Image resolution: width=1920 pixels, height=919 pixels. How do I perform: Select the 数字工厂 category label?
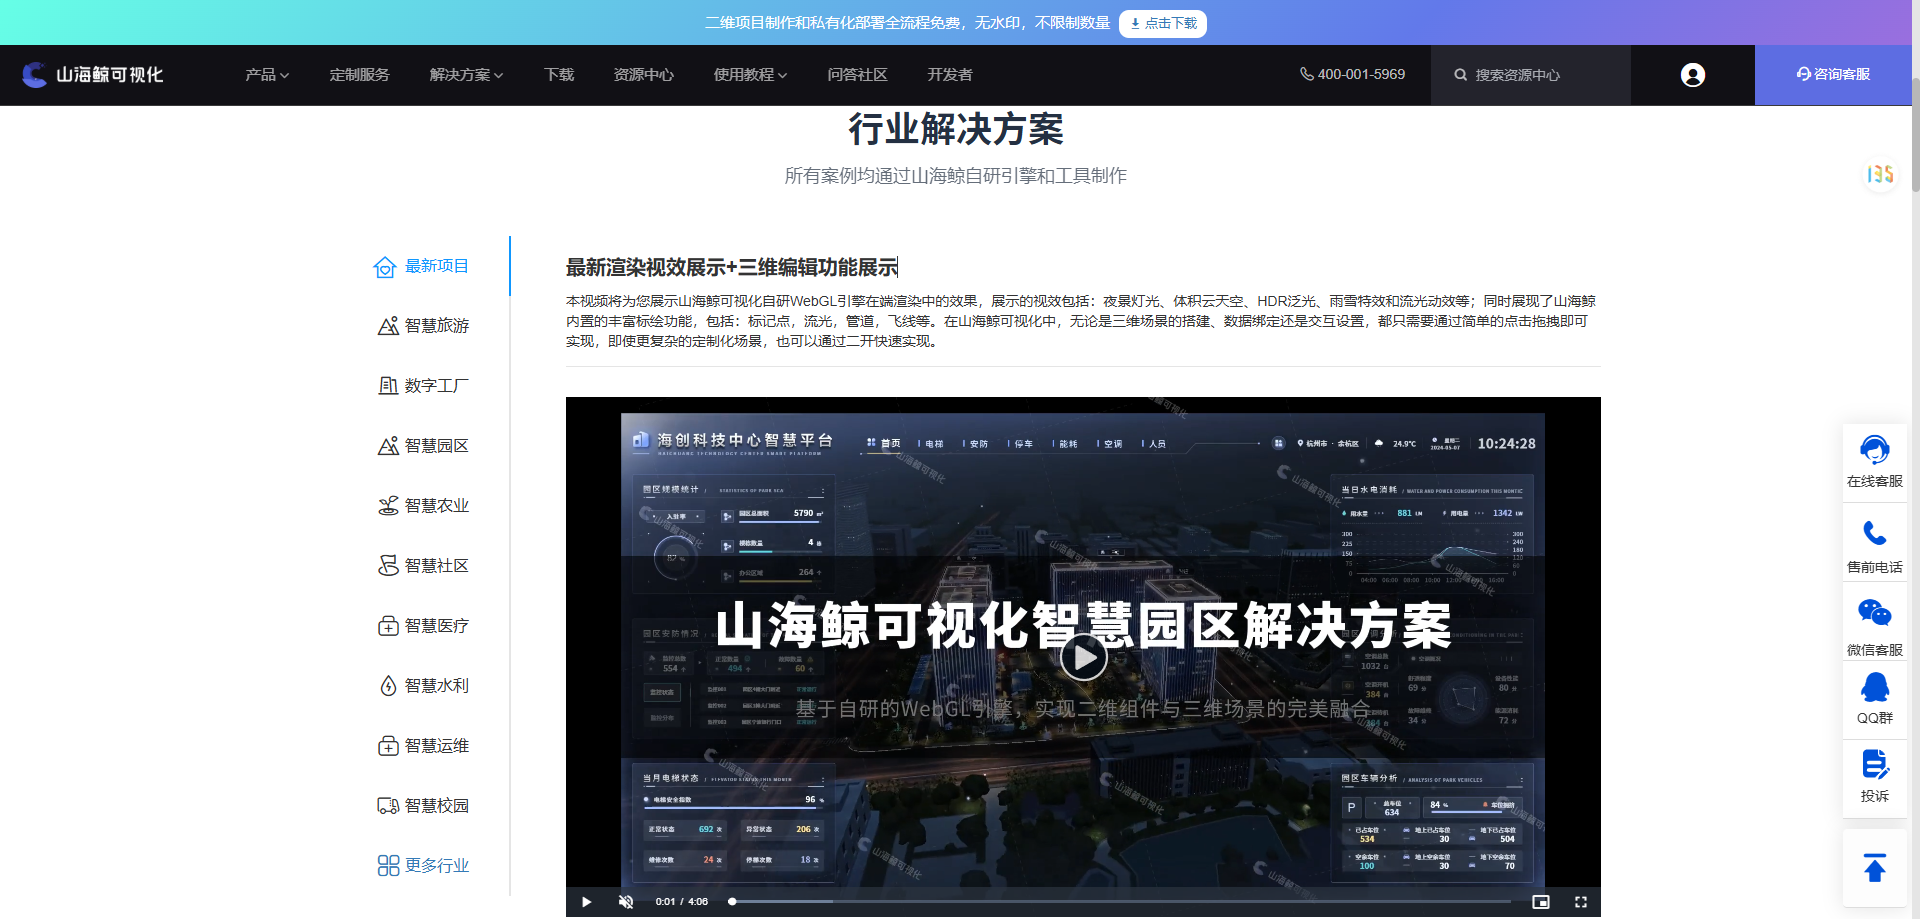tap(437, 386)
